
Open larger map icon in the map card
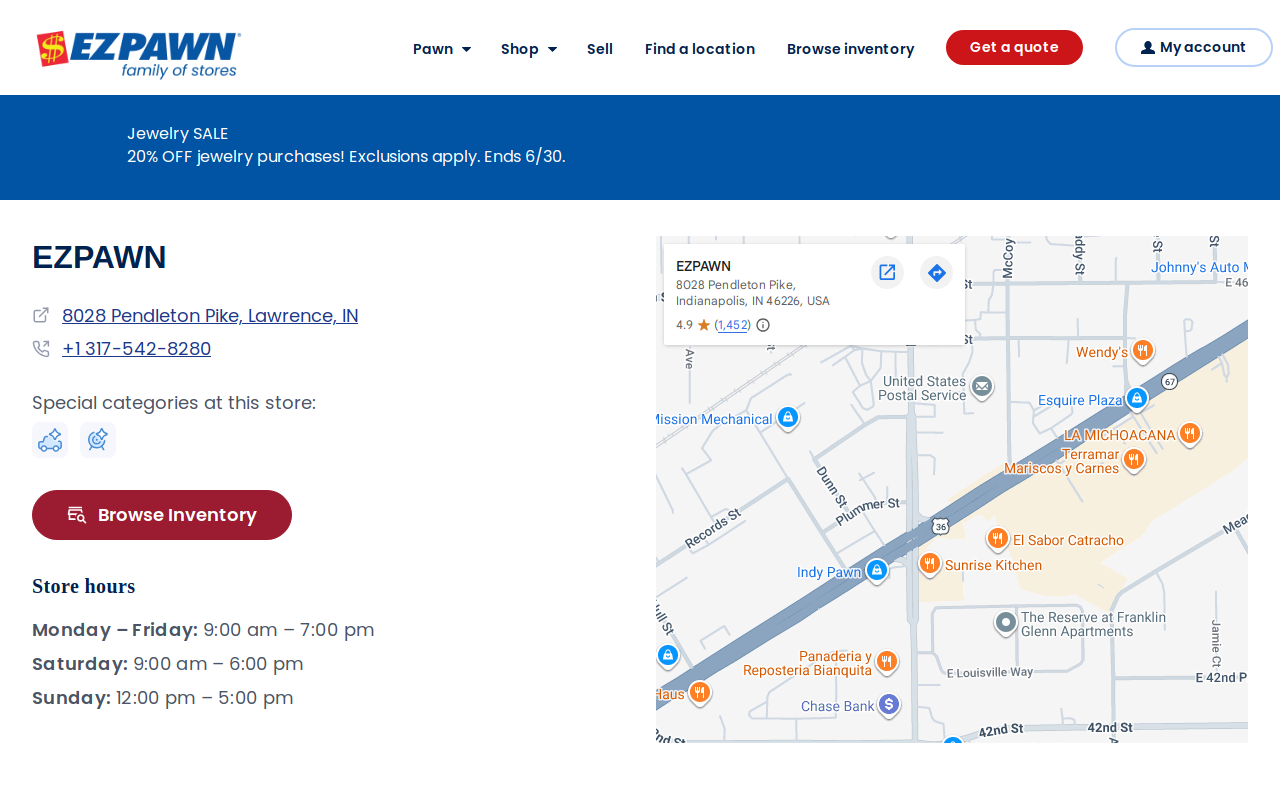(887, 272)
